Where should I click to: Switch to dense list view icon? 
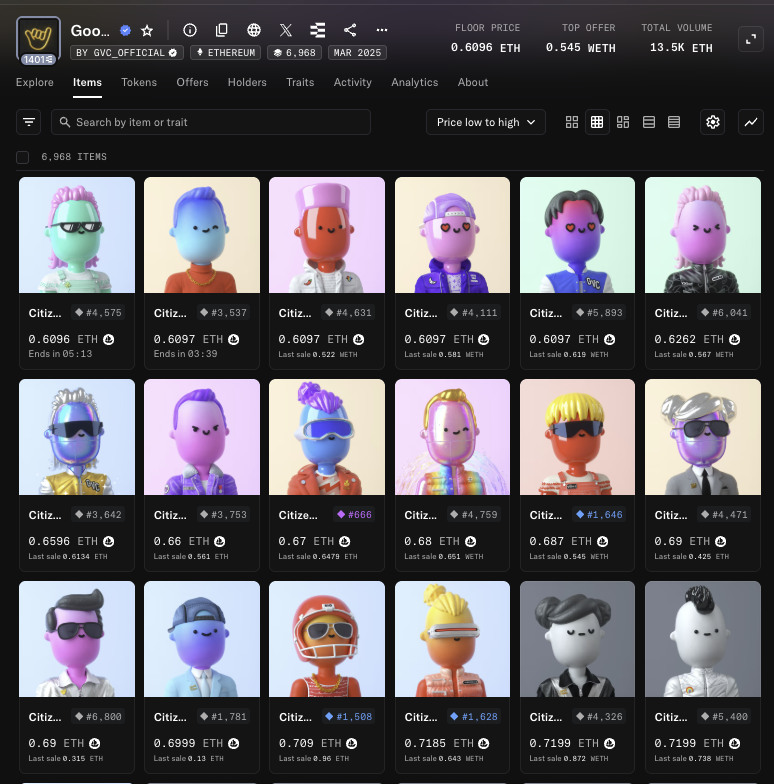674,122
